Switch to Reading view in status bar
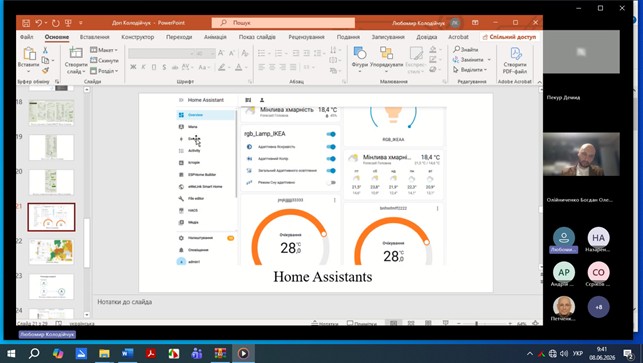Screen dimensions: 643x363 pyautogui.click(x=428, y=324)
